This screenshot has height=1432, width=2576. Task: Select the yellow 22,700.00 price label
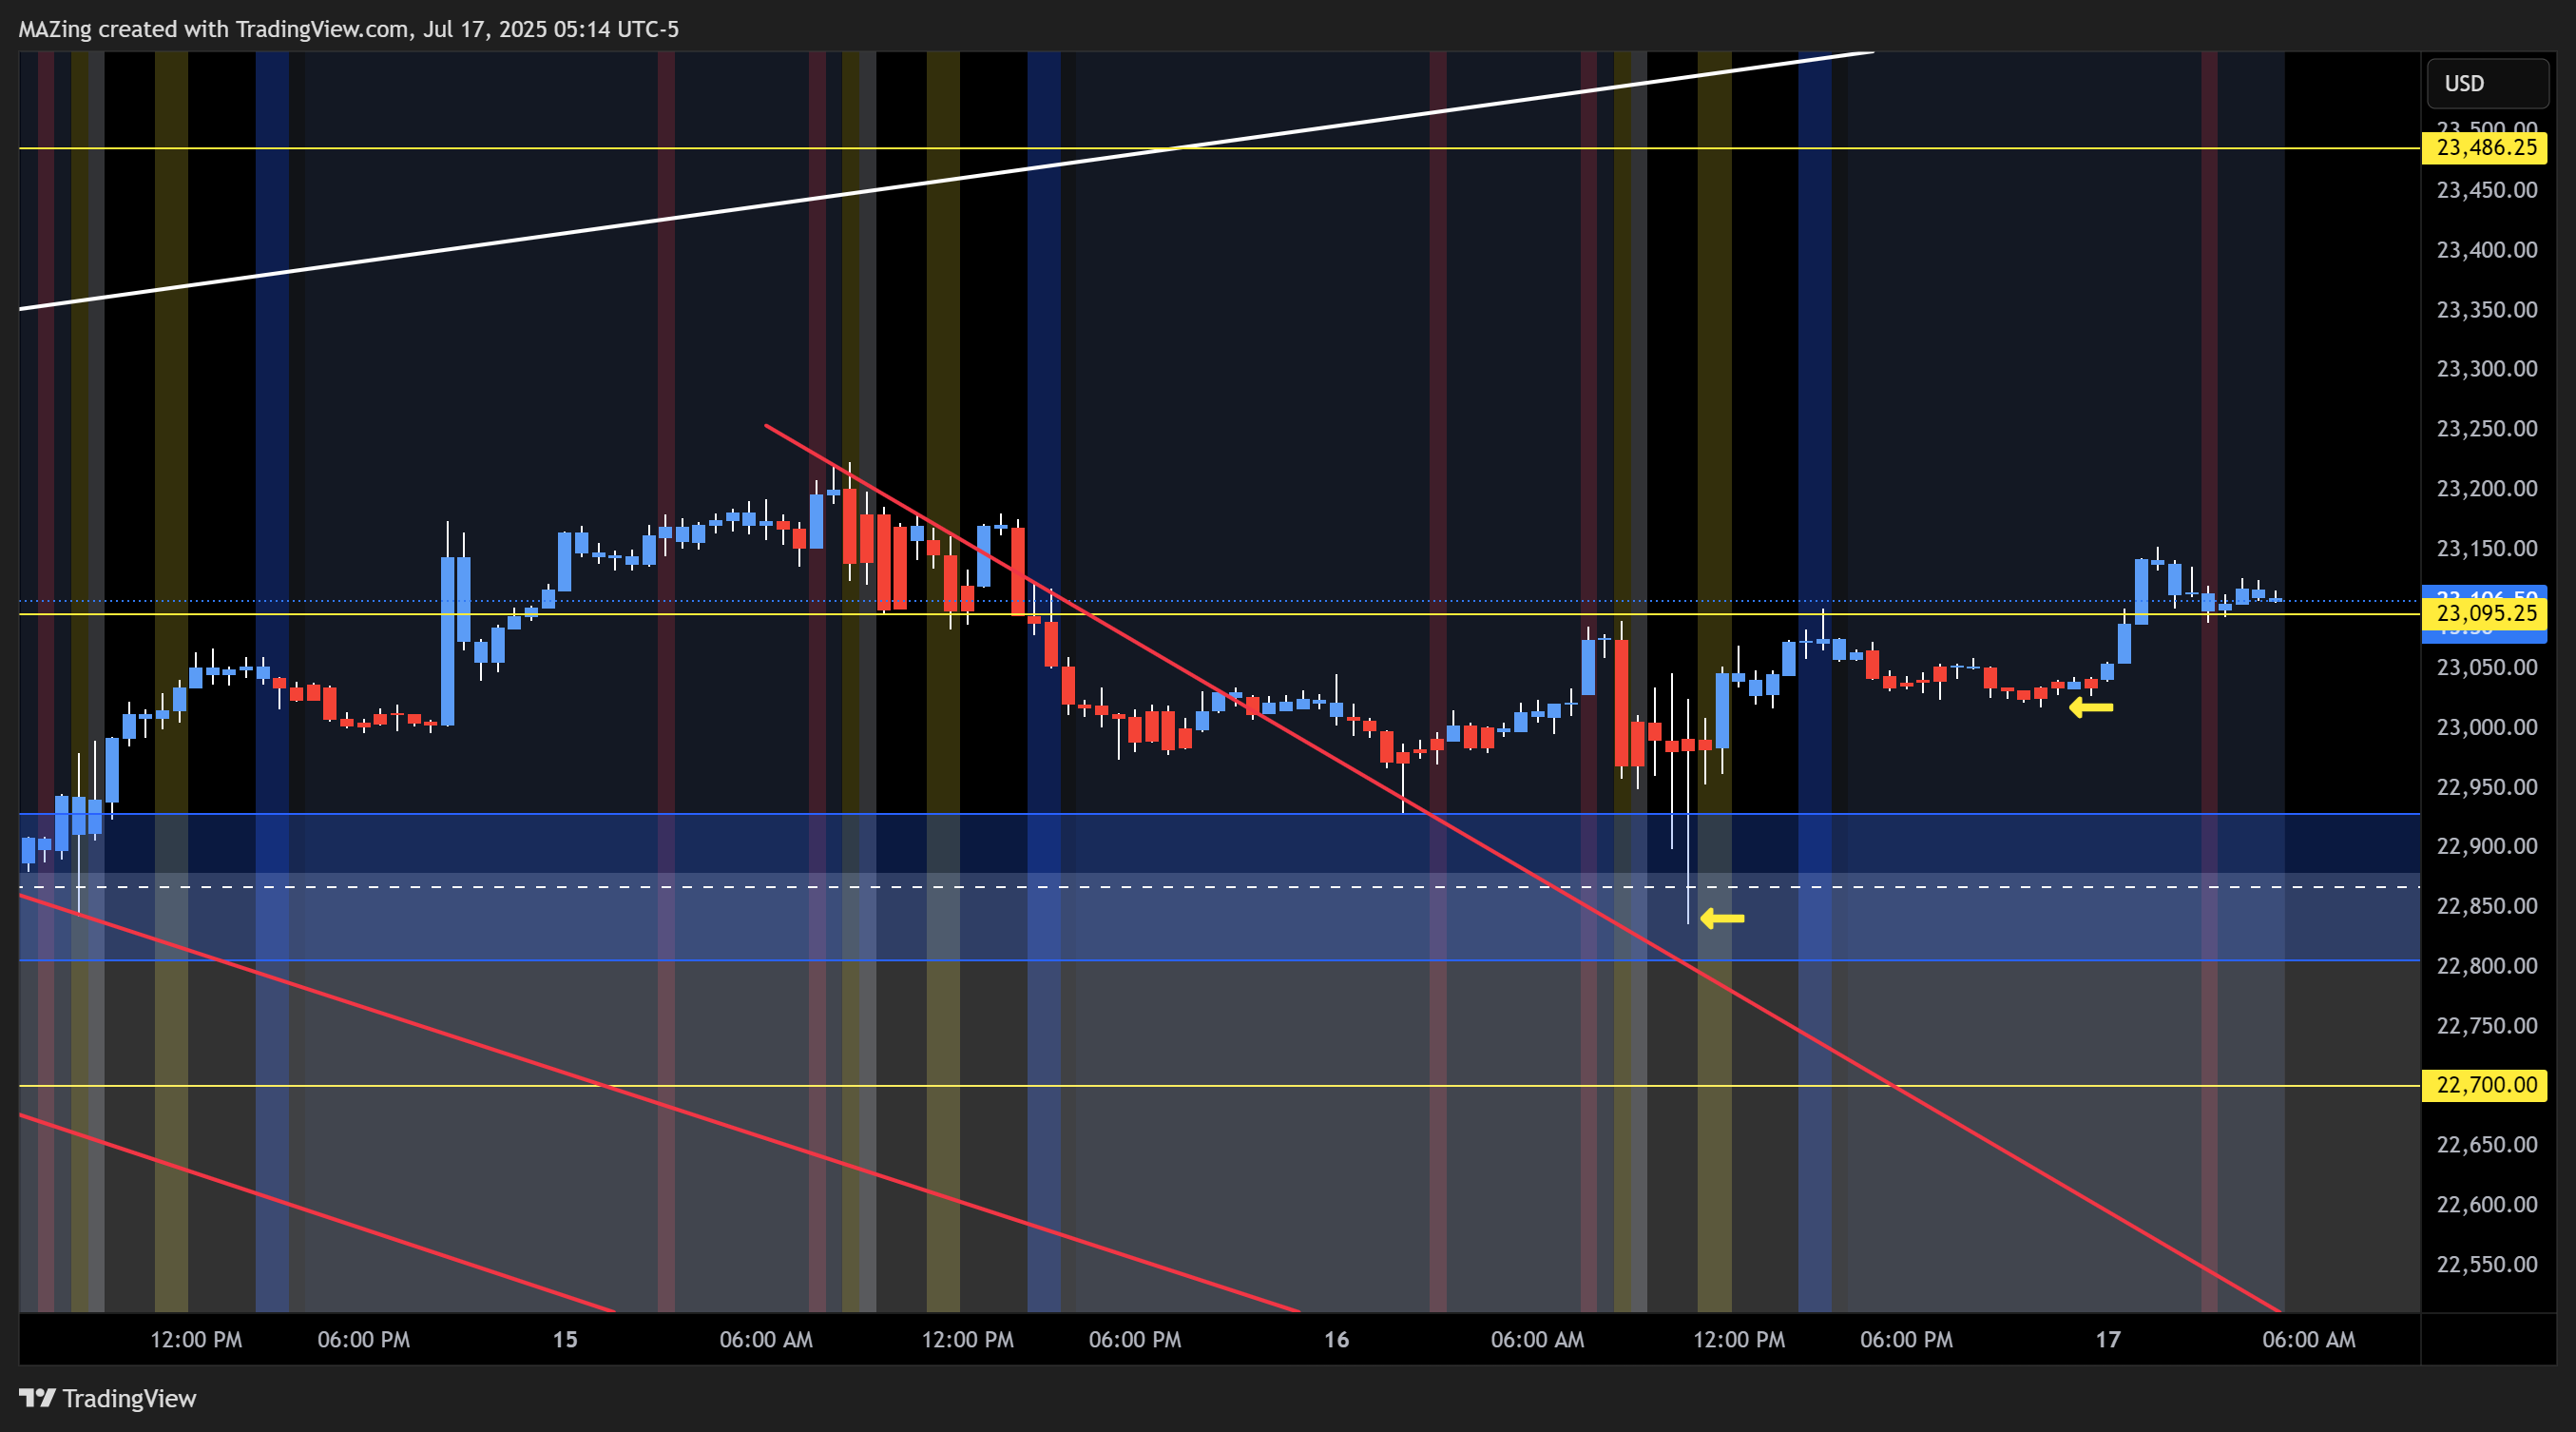click(2485, 1085)
